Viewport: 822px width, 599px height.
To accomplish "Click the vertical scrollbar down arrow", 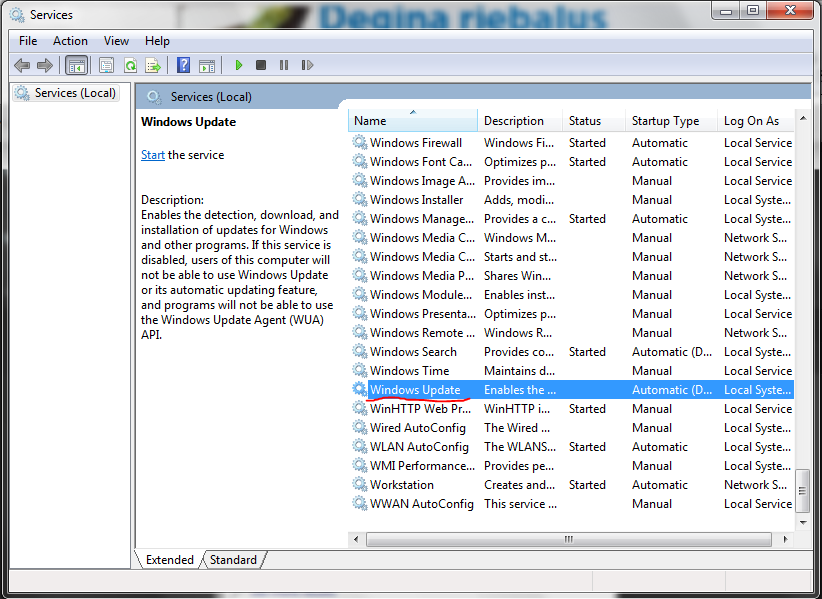I will pos(803,522).
